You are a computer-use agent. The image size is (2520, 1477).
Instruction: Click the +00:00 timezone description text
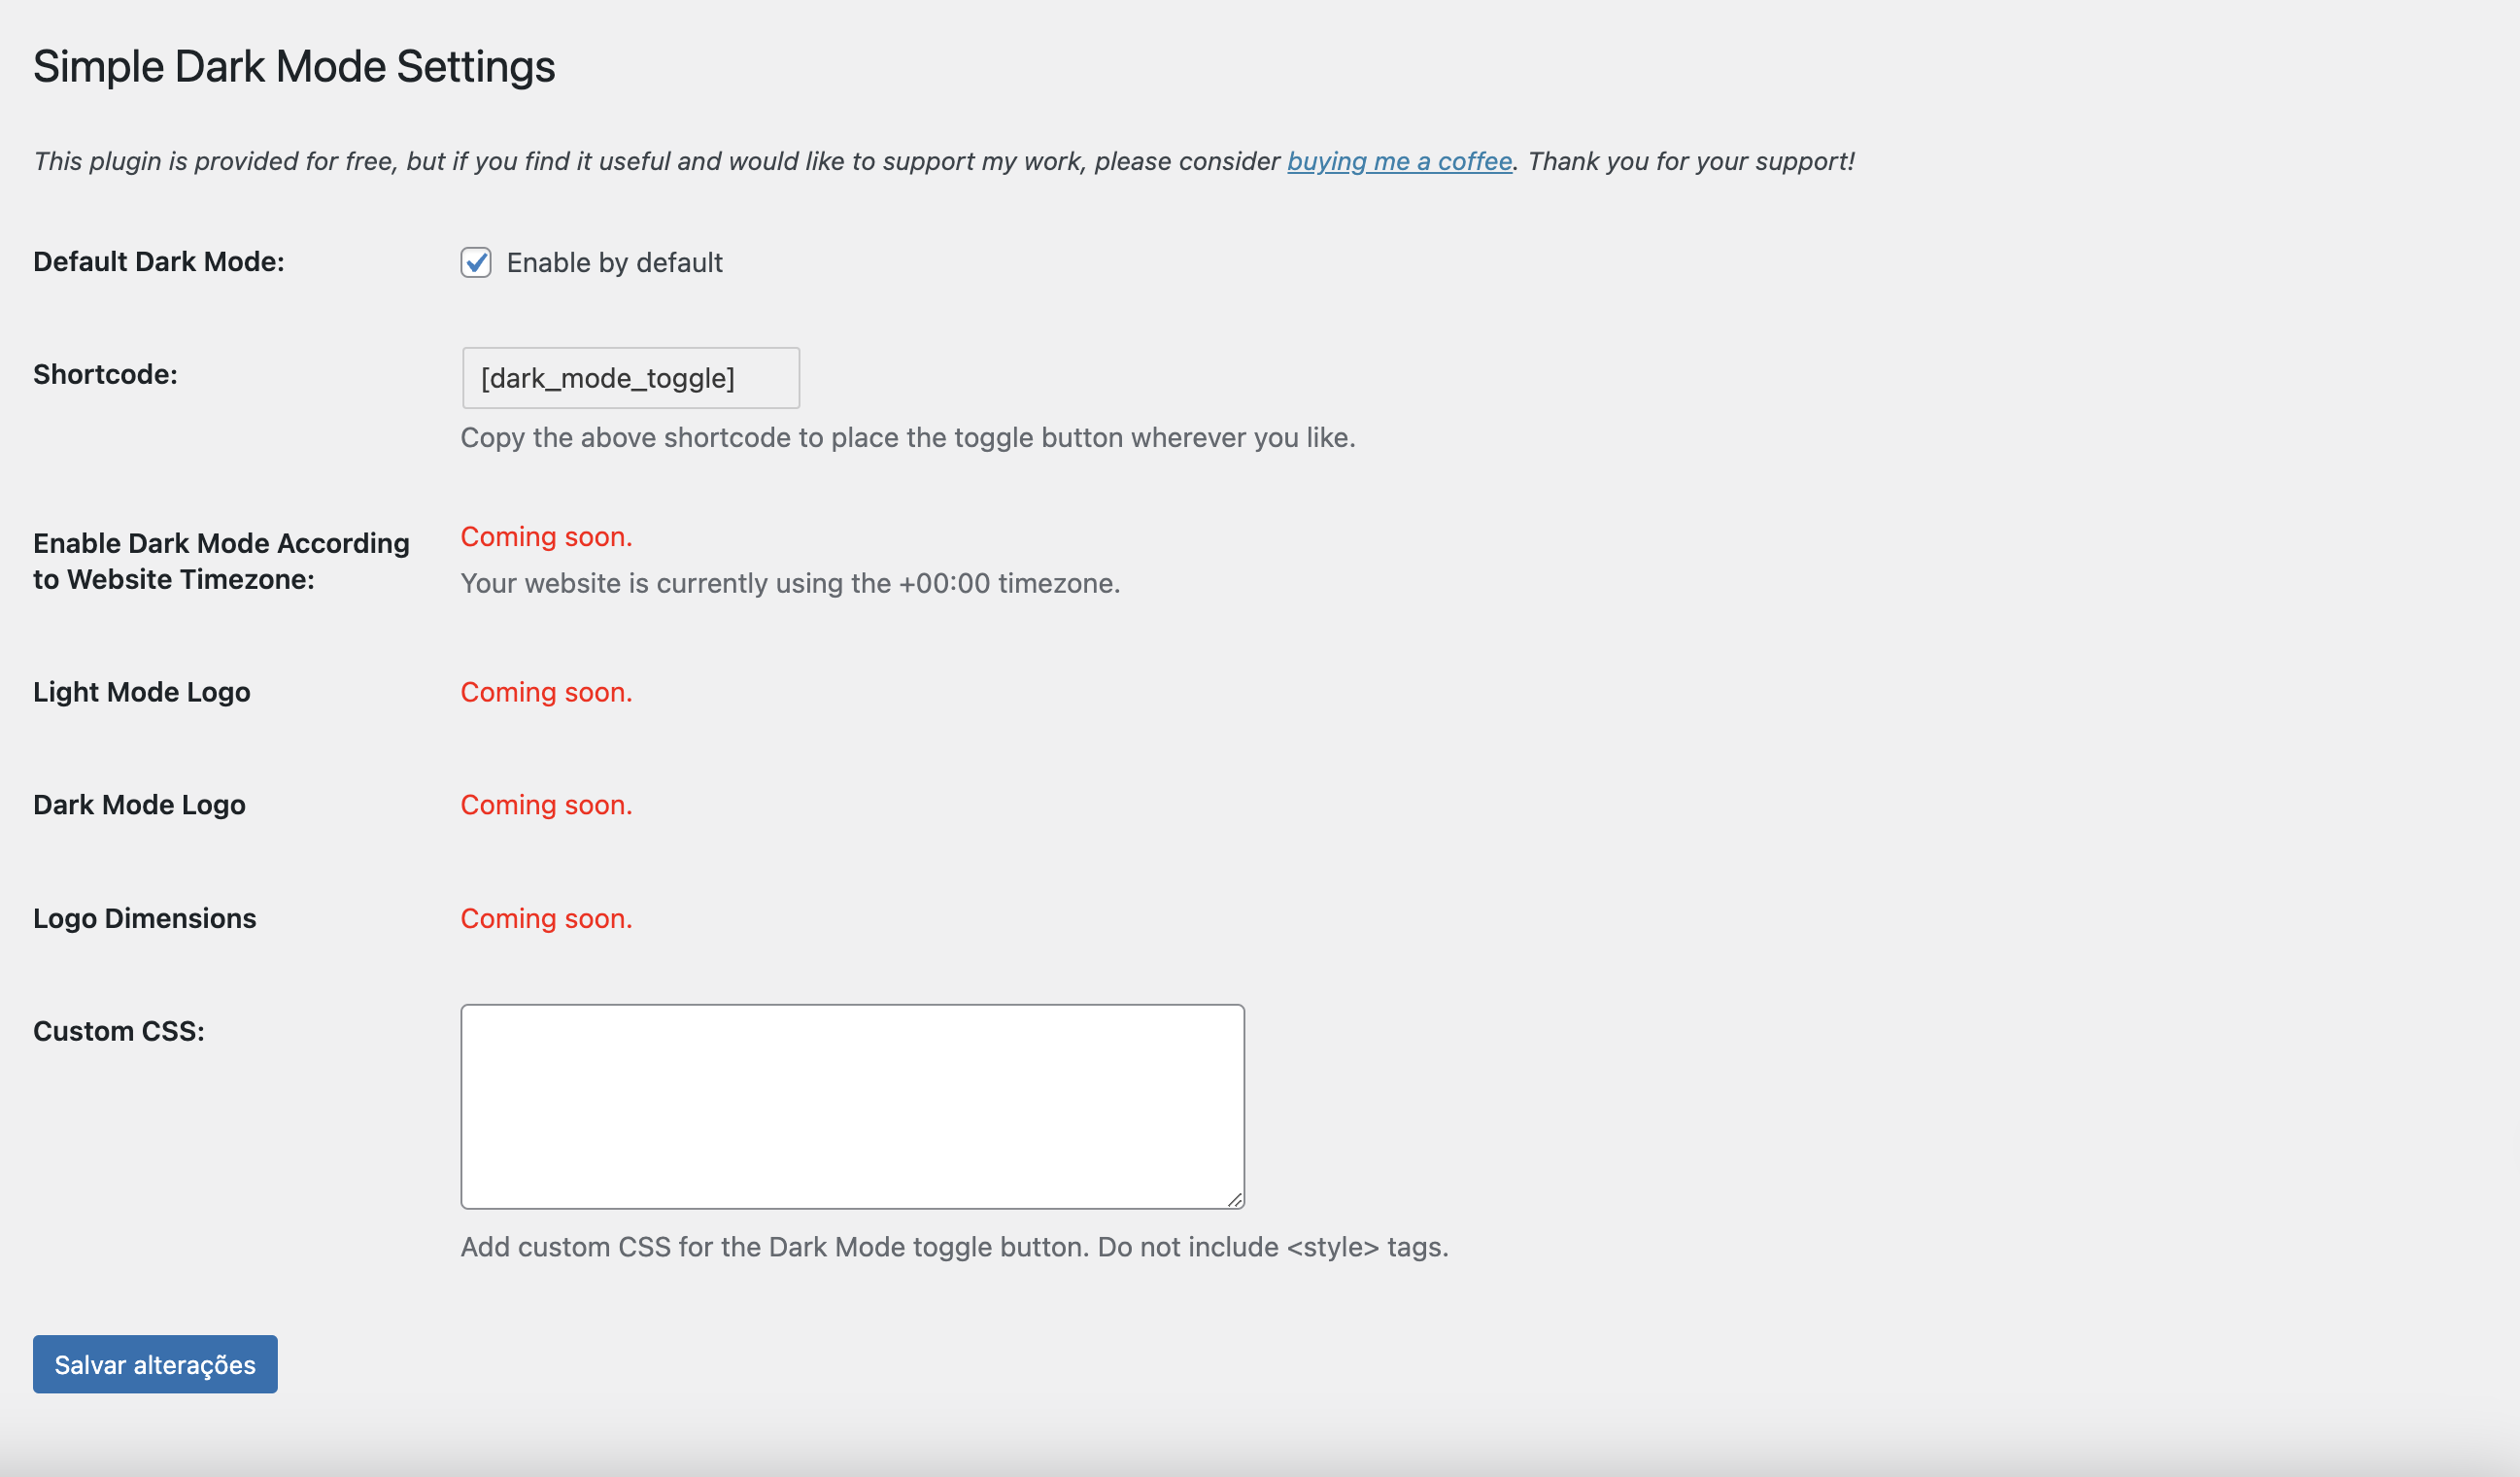tap(790, 583)
